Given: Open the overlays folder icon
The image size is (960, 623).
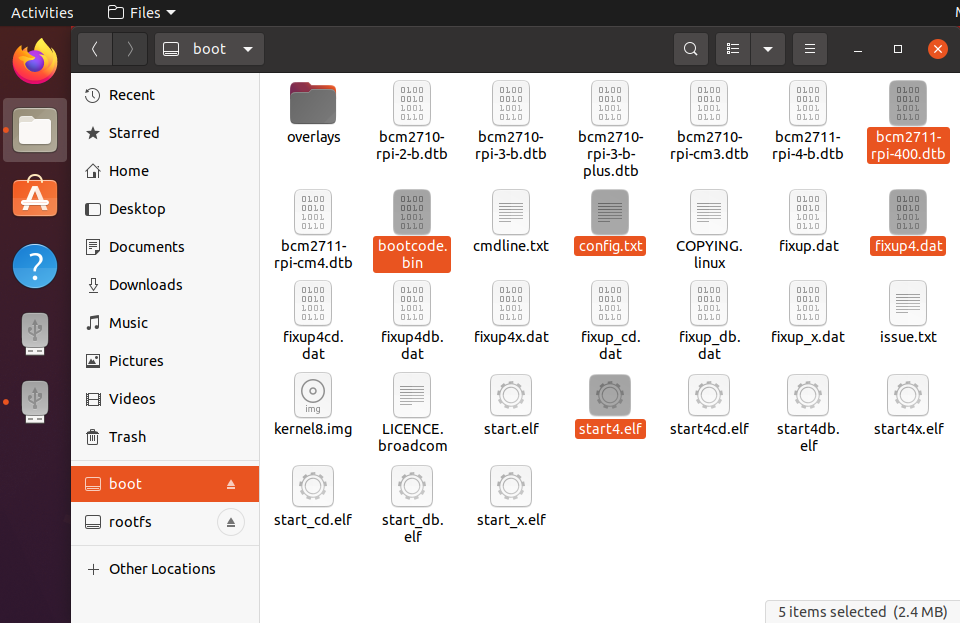Looking at the screenshot, I should click(313, 103).
